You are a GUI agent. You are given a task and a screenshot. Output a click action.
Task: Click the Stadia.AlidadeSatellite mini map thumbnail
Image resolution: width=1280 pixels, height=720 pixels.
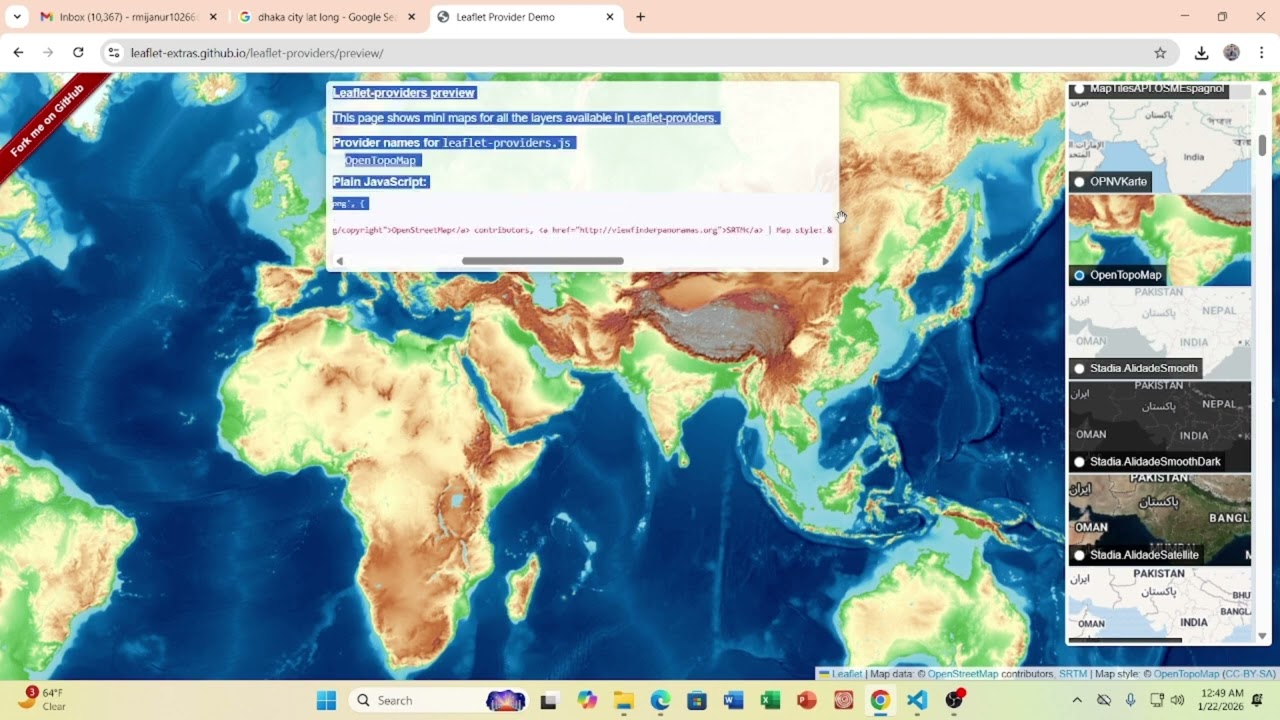click(x=1160, y=520)
